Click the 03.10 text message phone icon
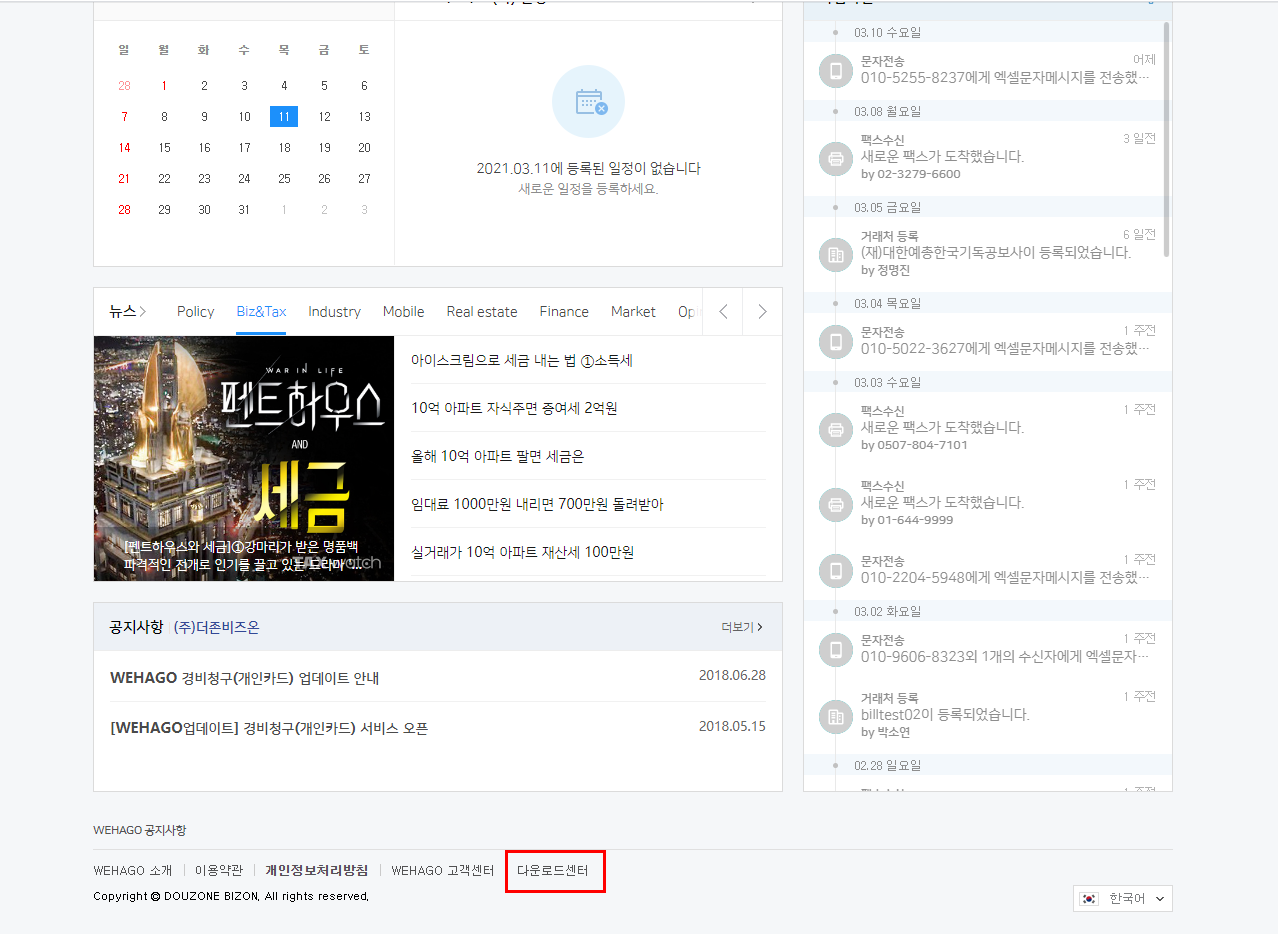 pyautogui.click(x=835, y=70)
